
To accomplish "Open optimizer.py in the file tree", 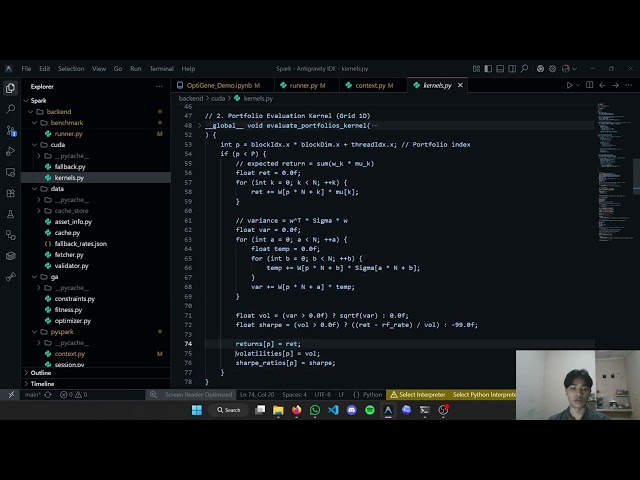I will click(x=73, y=321).
